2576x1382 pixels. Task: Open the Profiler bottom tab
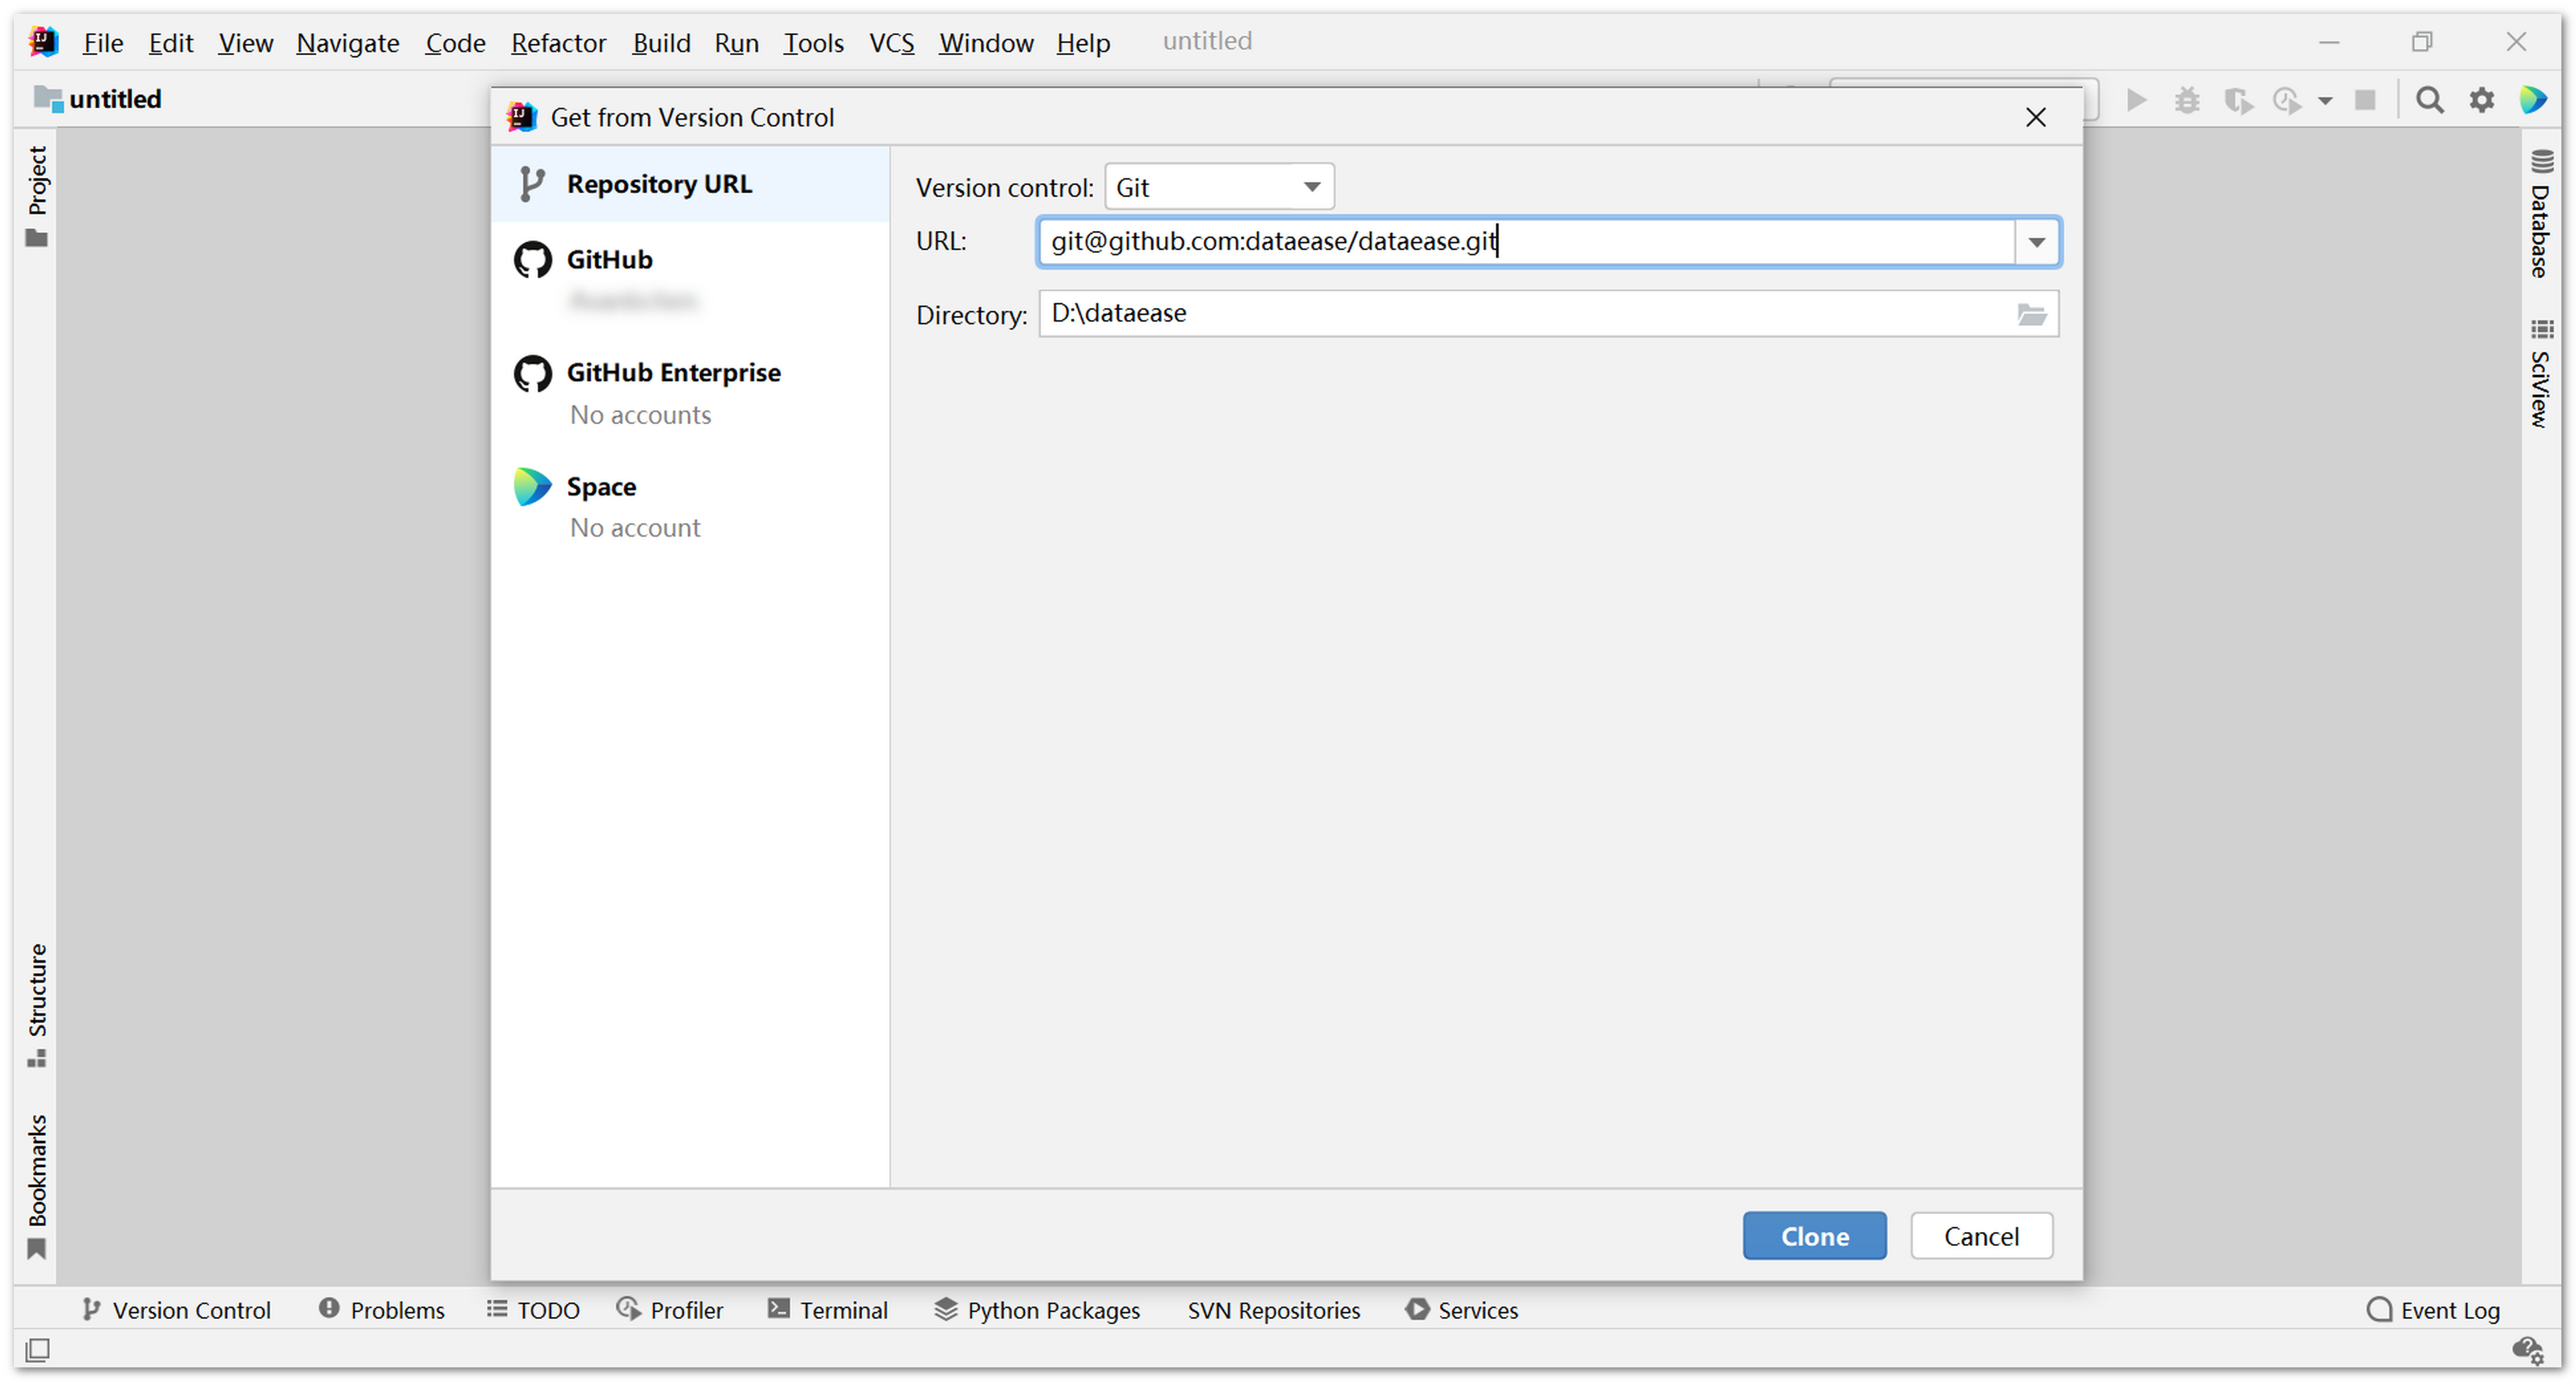[x=670, y=1310]
